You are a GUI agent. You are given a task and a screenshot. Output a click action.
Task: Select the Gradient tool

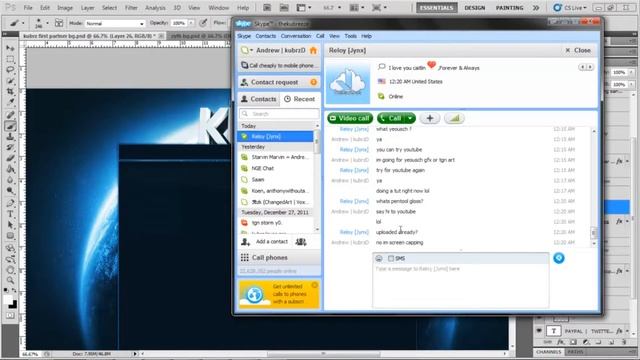[x=10, y=169]
